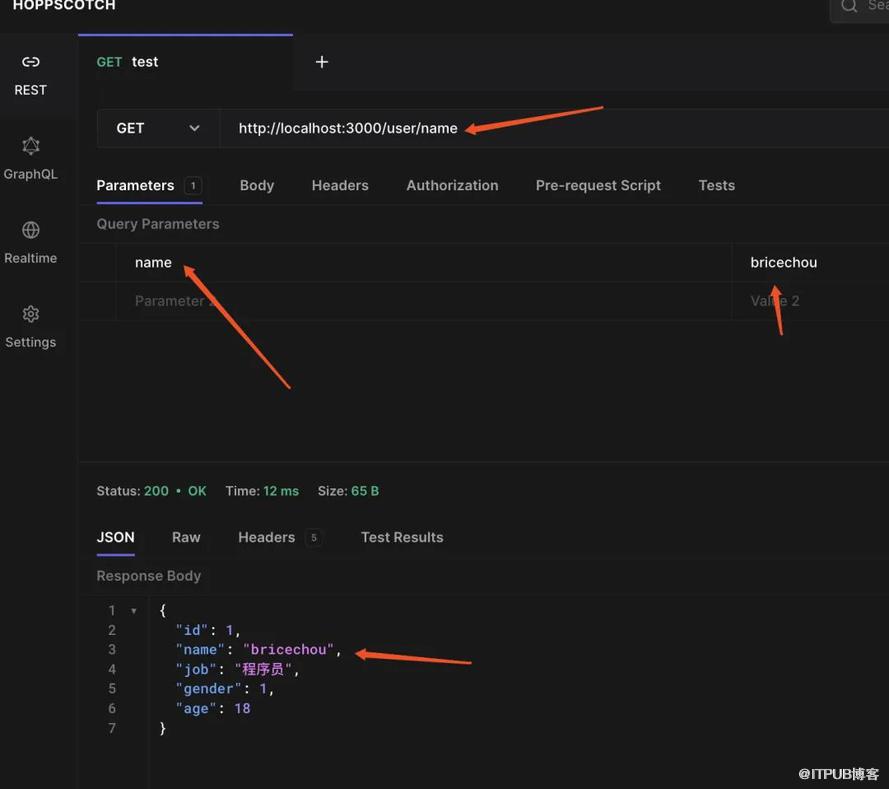View the Raw response tab

[186, 537]
